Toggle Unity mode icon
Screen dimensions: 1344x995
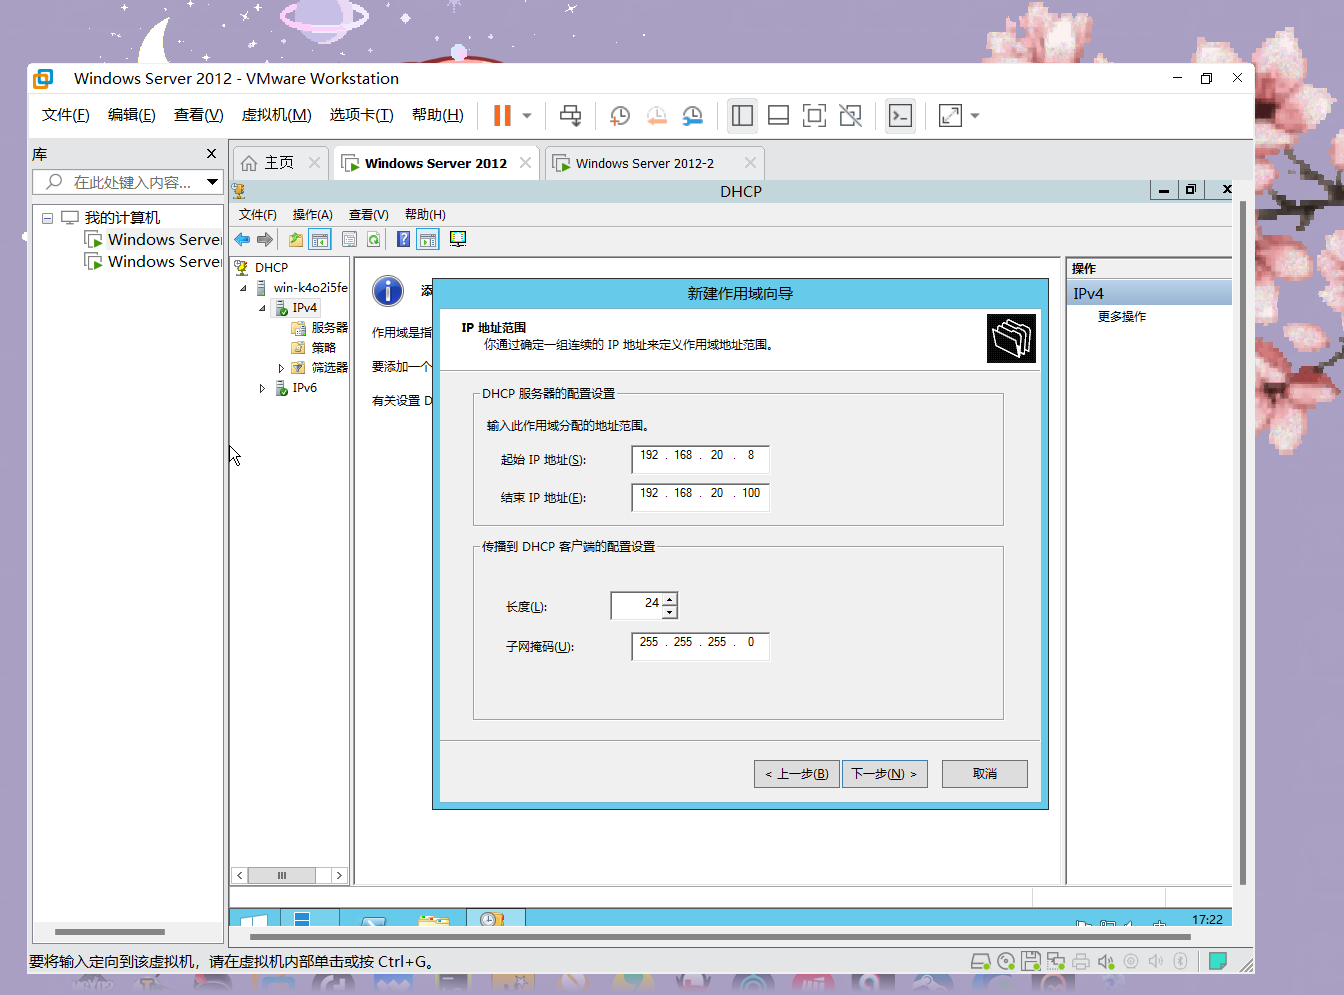coord(850,116)
